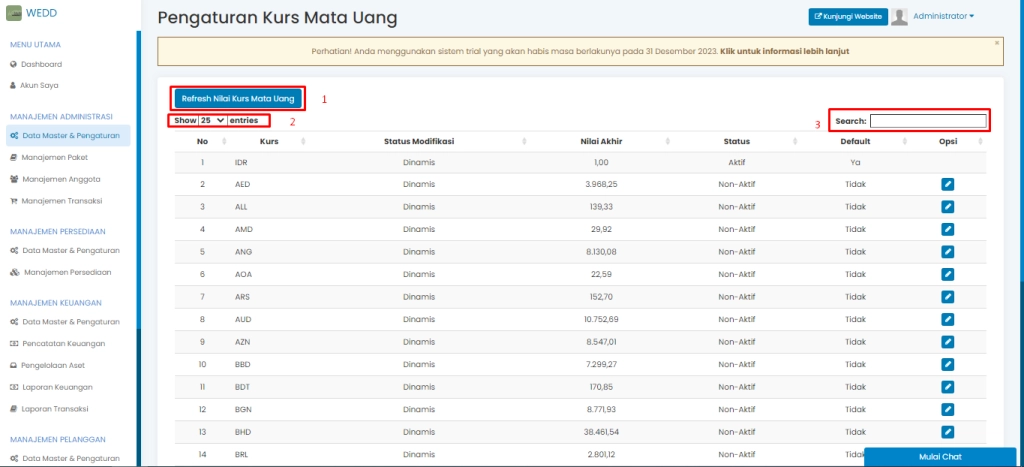Open the Mulai Chat widget
Screen dimensions: 1024x467
tap(939, 457)
